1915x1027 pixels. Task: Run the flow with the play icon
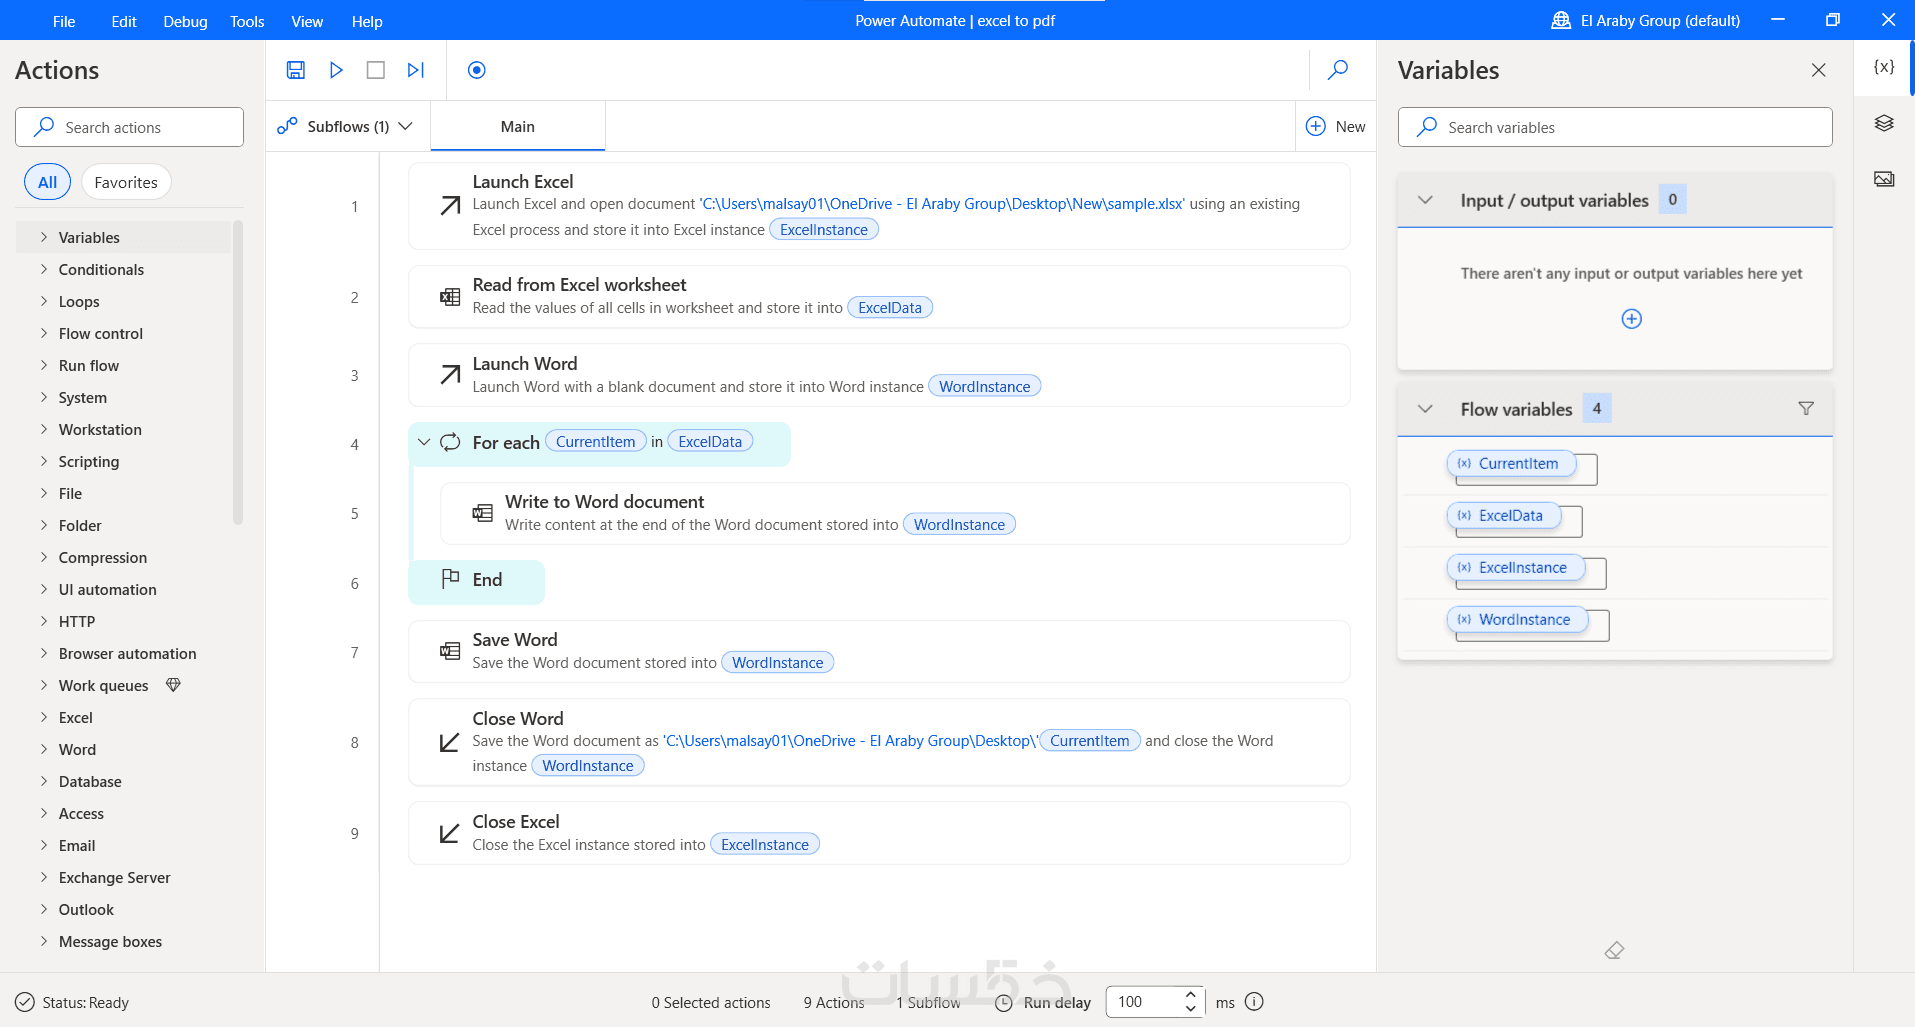click(336, 70)
